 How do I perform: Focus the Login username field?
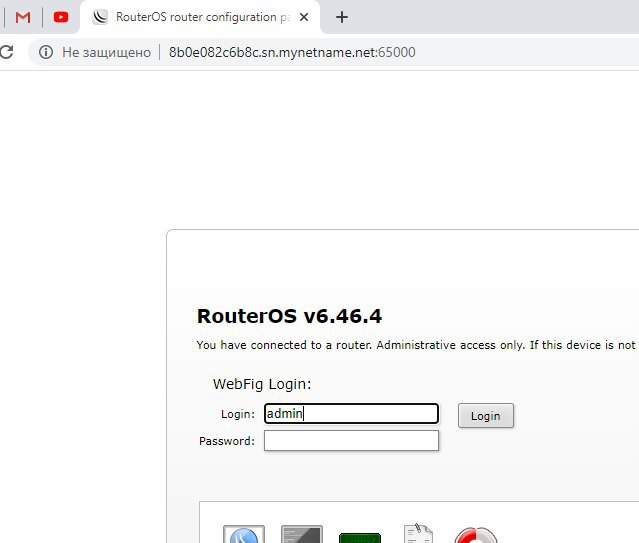click(351, 414)
